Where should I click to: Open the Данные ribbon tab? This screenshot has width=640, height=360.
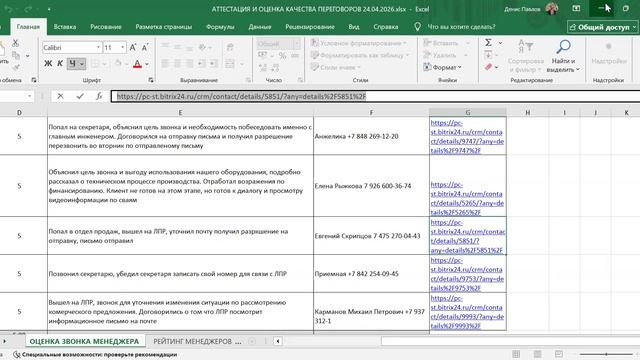pos(260,27)
